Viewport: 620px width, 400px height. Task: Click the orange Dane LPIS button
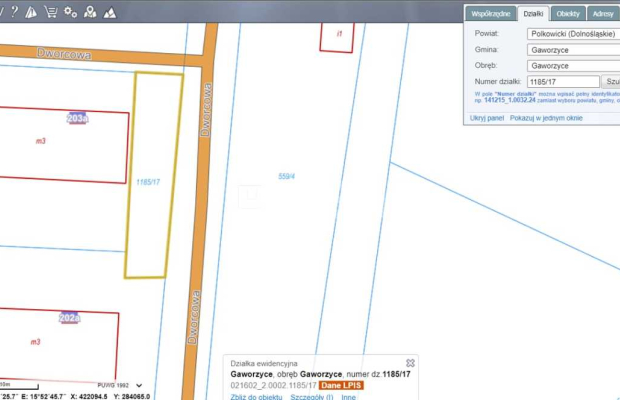coord(342,385)
